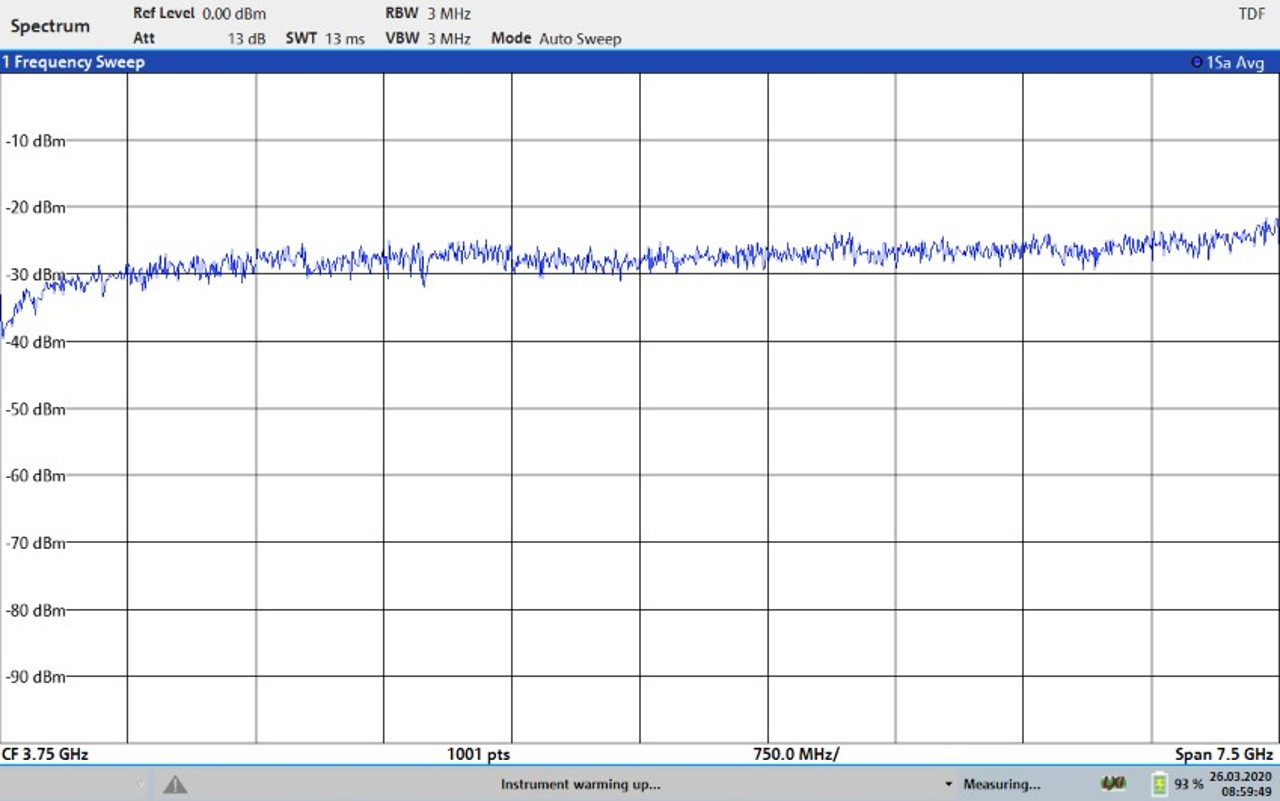Click the TDF indicator label

(1251, 14)
